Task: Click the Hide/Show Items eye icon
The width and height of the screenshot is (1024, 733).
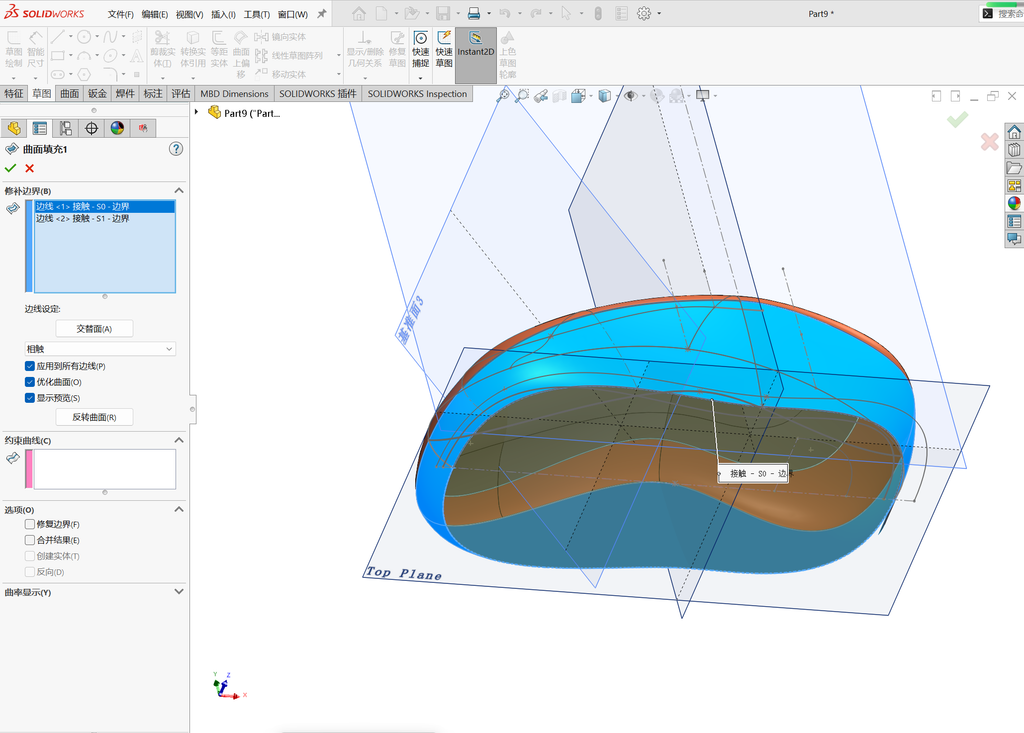Action: point(630,96)
